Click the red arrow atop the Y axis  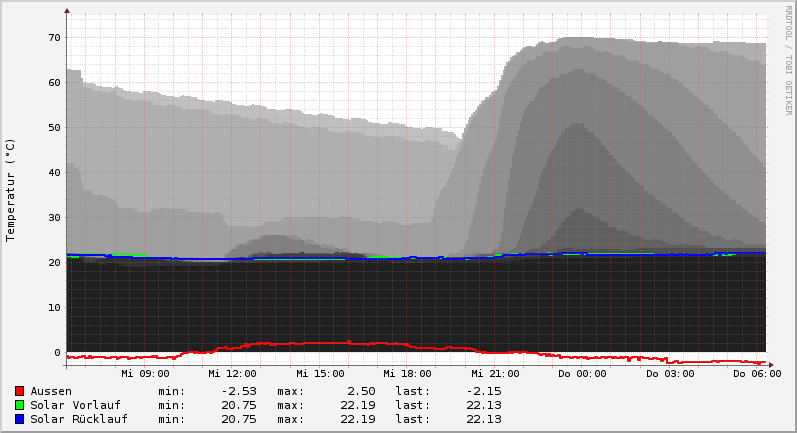(67, 11)
